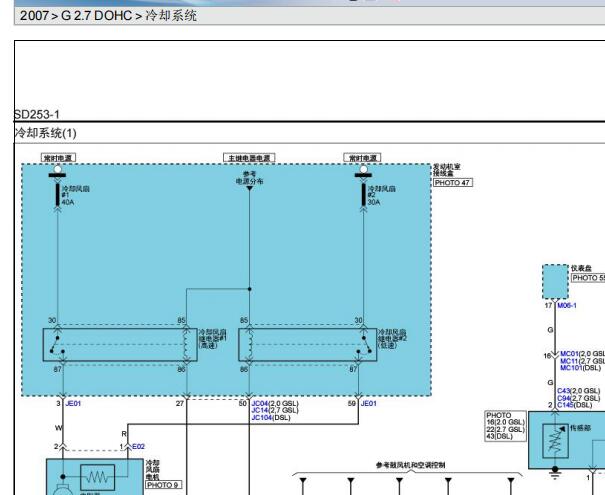This screenshot has width=605, height=495.
Task: Open the C94 connector link
Action: (563, 398)
